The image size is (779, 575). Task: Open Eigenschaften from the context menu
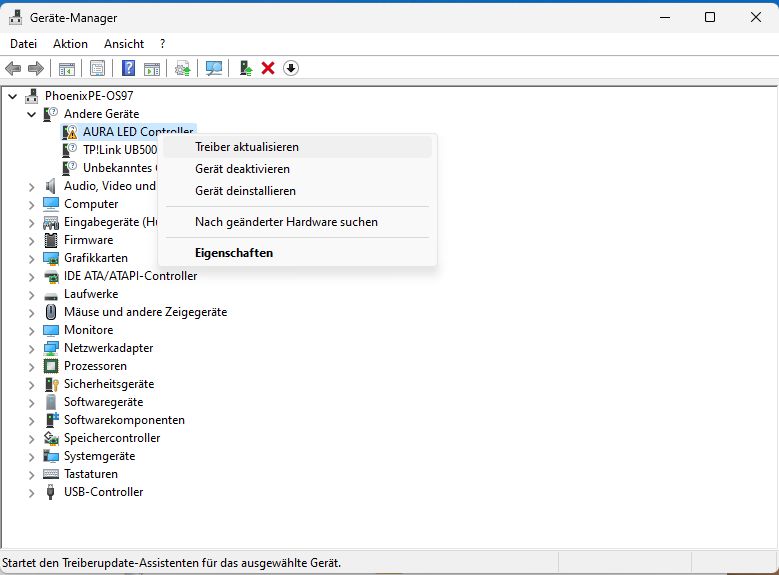[x=298, y=253]
